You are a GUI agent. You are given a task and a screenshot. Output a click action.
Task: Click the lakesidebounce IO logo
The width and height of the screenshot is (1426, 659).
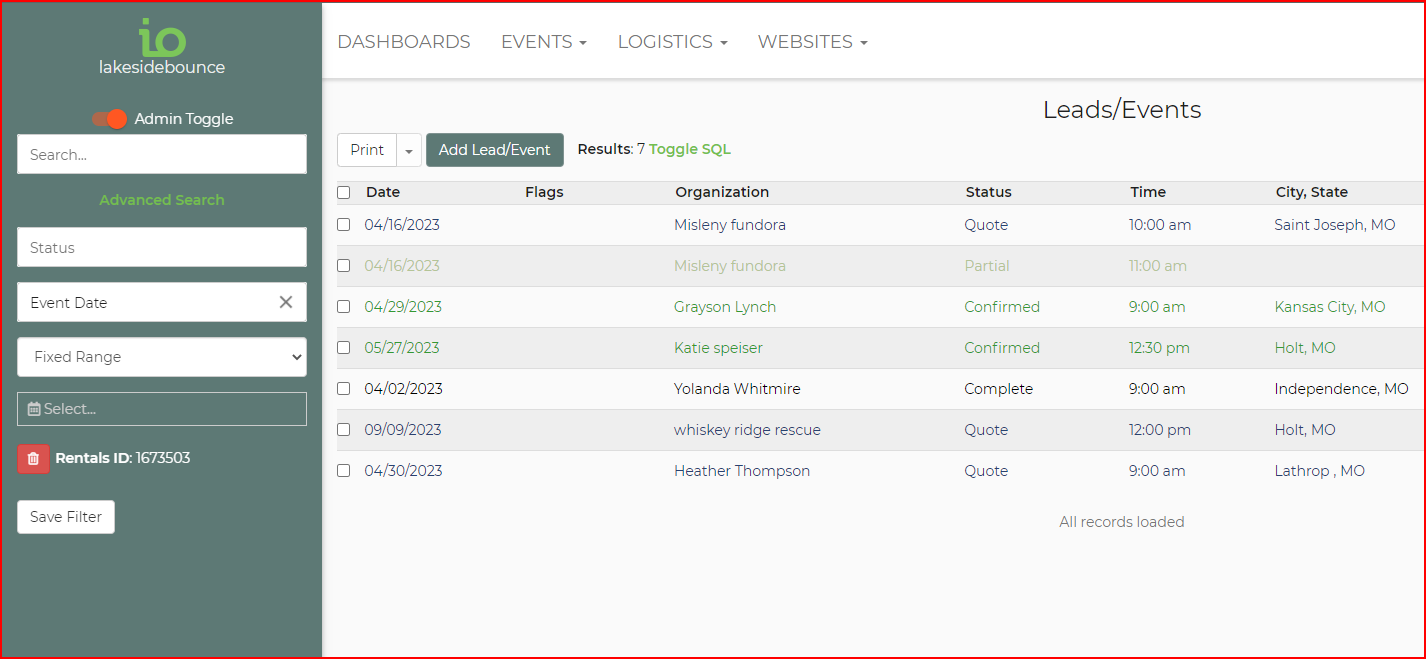pos(162,47)
